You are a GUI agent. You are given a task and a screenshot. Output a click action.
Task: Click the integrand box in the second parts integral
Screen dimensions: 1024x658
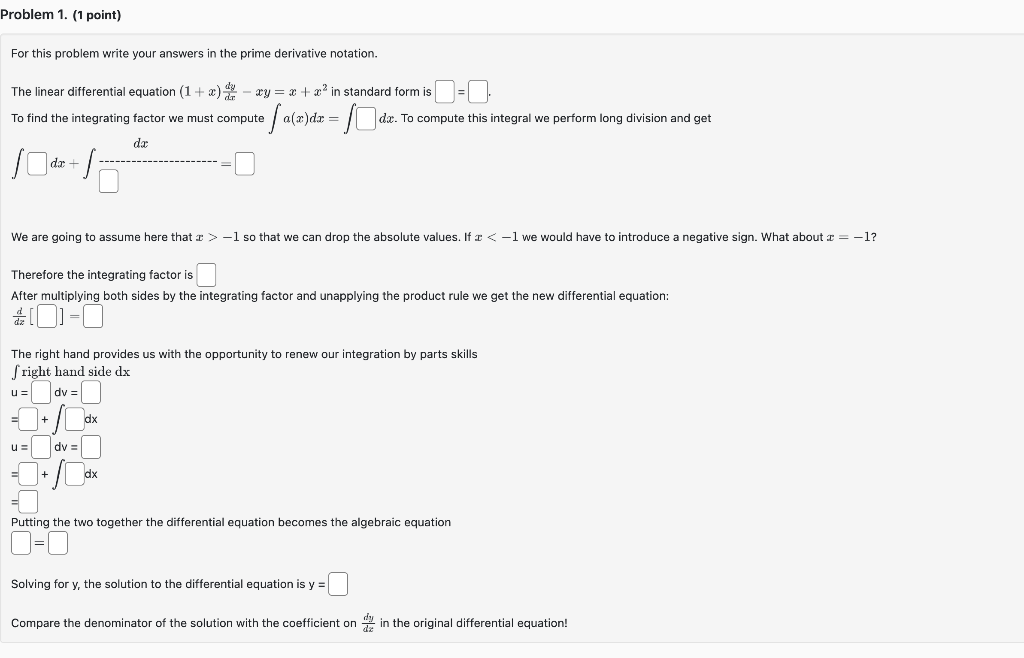(75, 474)
